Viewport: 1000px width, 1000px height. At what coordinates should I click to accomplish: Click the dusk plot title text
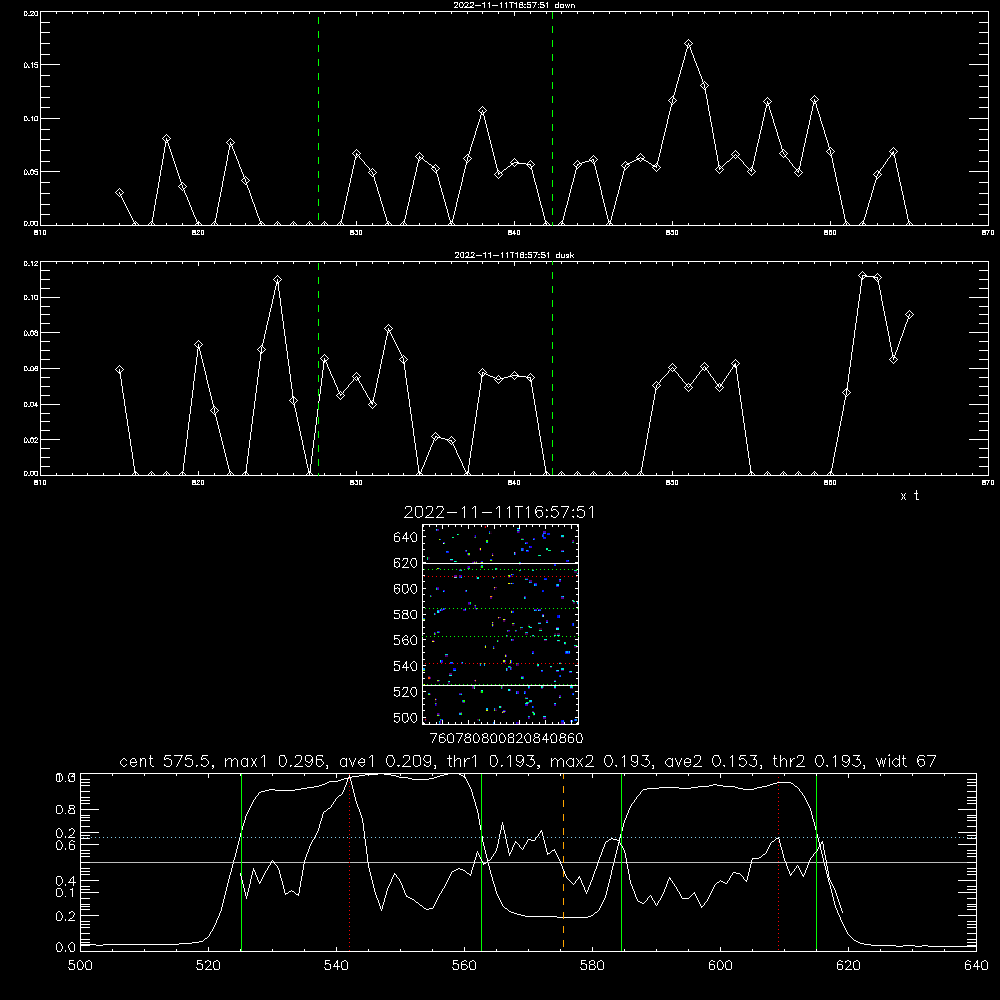[514, 255]
